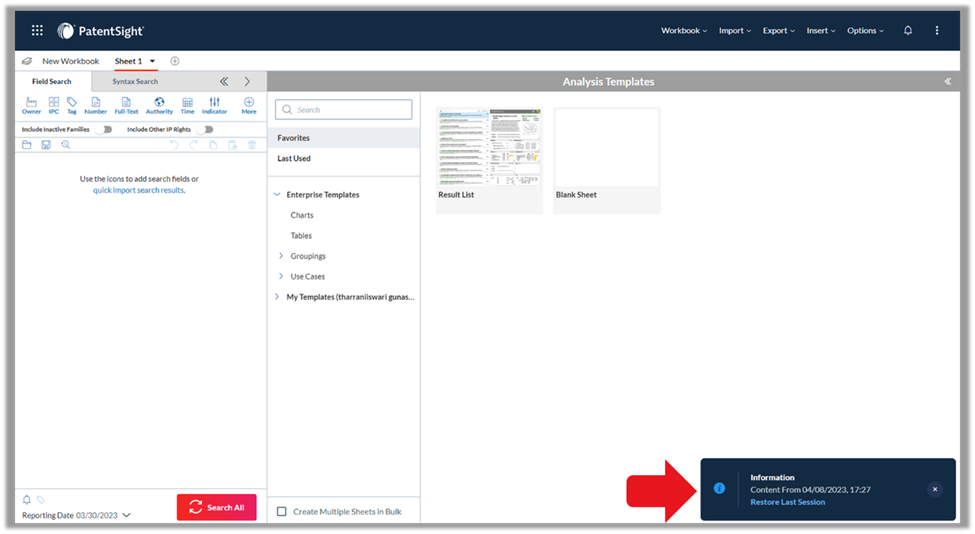Choose the Result List template thumbnail
Viewport: 975px width, 534px height.
489,147
